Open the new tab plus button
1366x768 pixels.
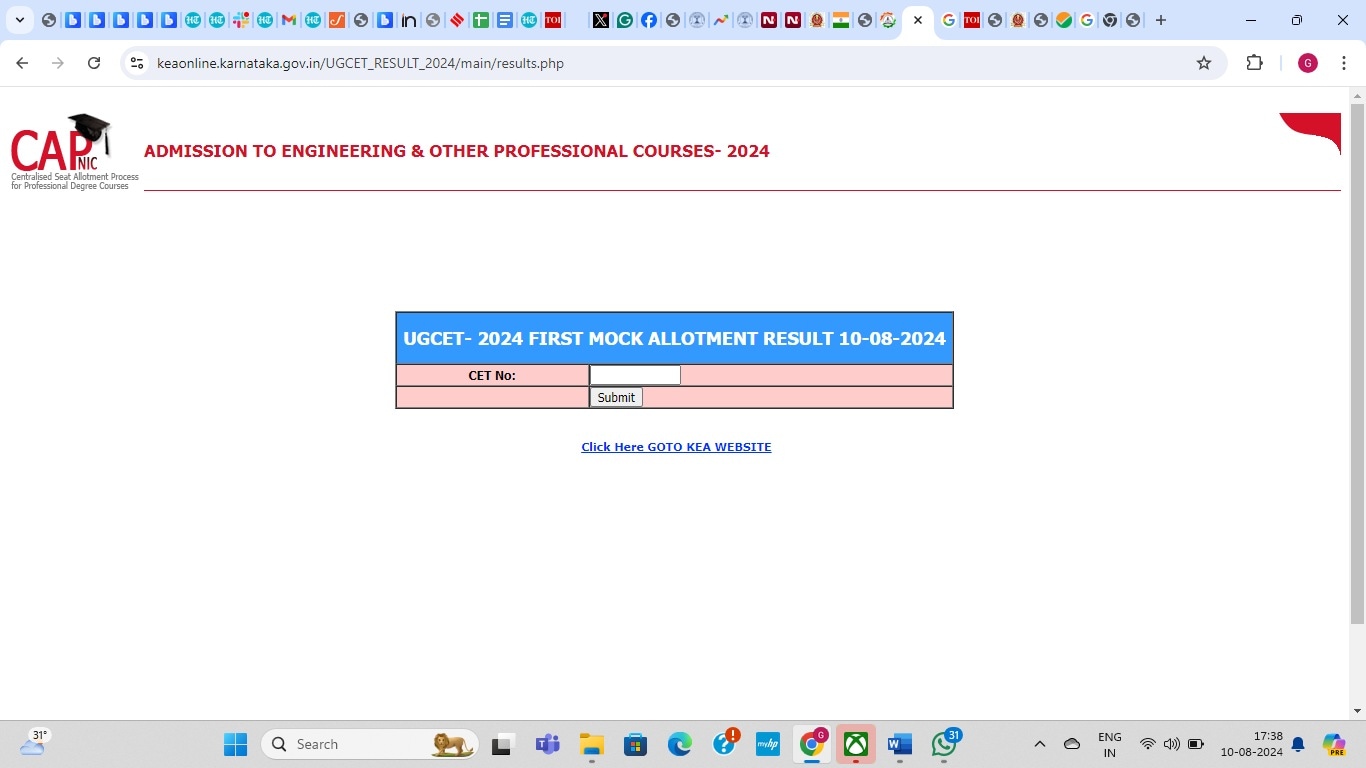pos(1160,20)
